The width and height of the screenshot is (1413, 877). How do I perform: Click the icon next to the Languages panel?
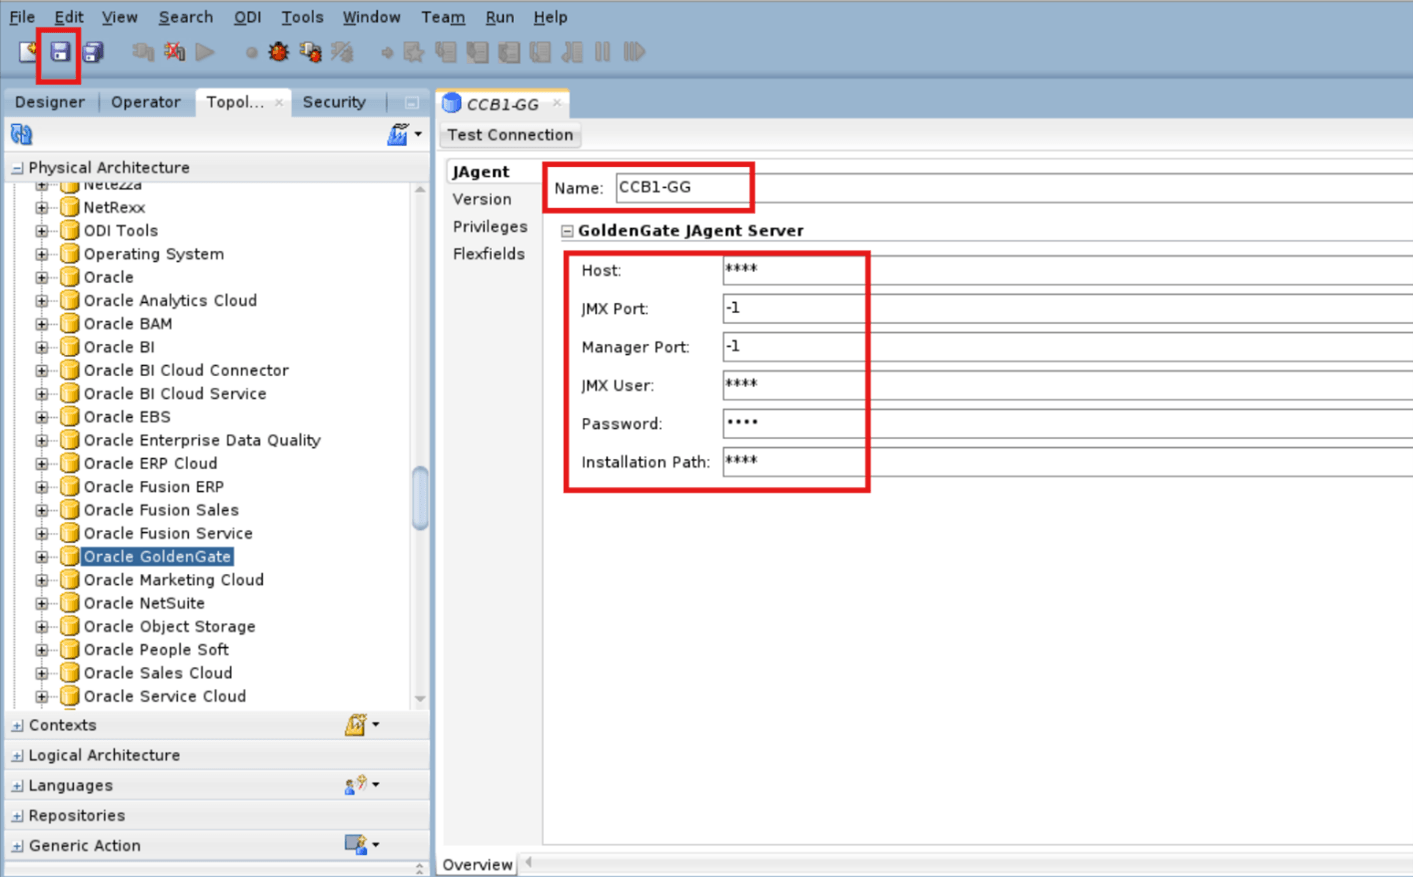click(x=356, y=784)
